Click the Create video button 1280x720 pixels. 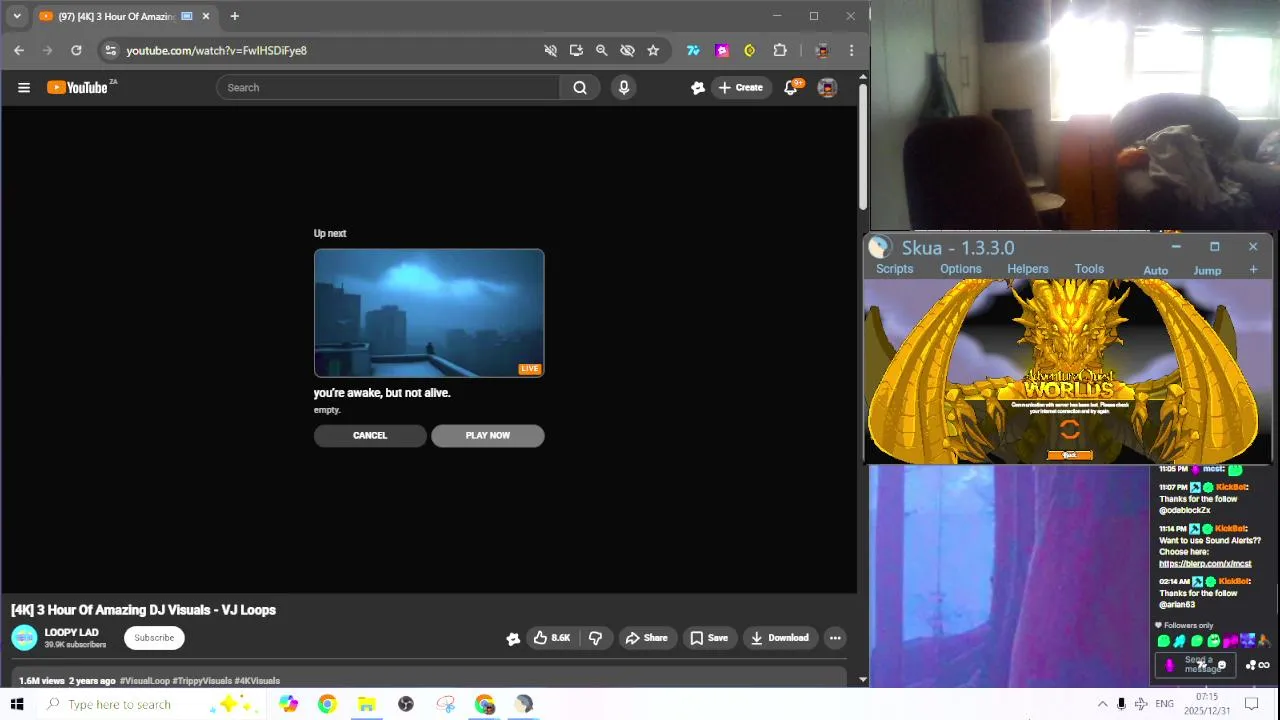click(740, 87)
